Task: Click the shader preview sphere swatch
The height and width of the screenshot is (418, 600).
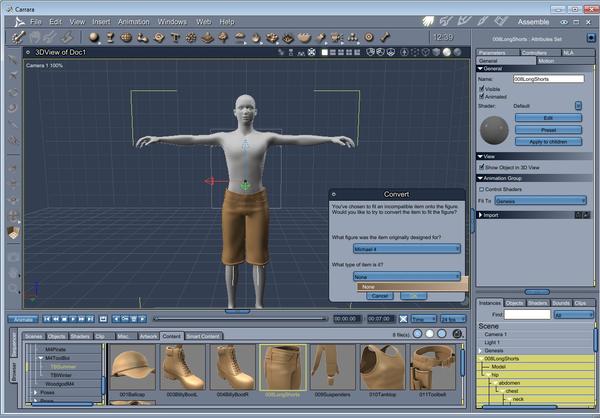Action: [493, 129]
